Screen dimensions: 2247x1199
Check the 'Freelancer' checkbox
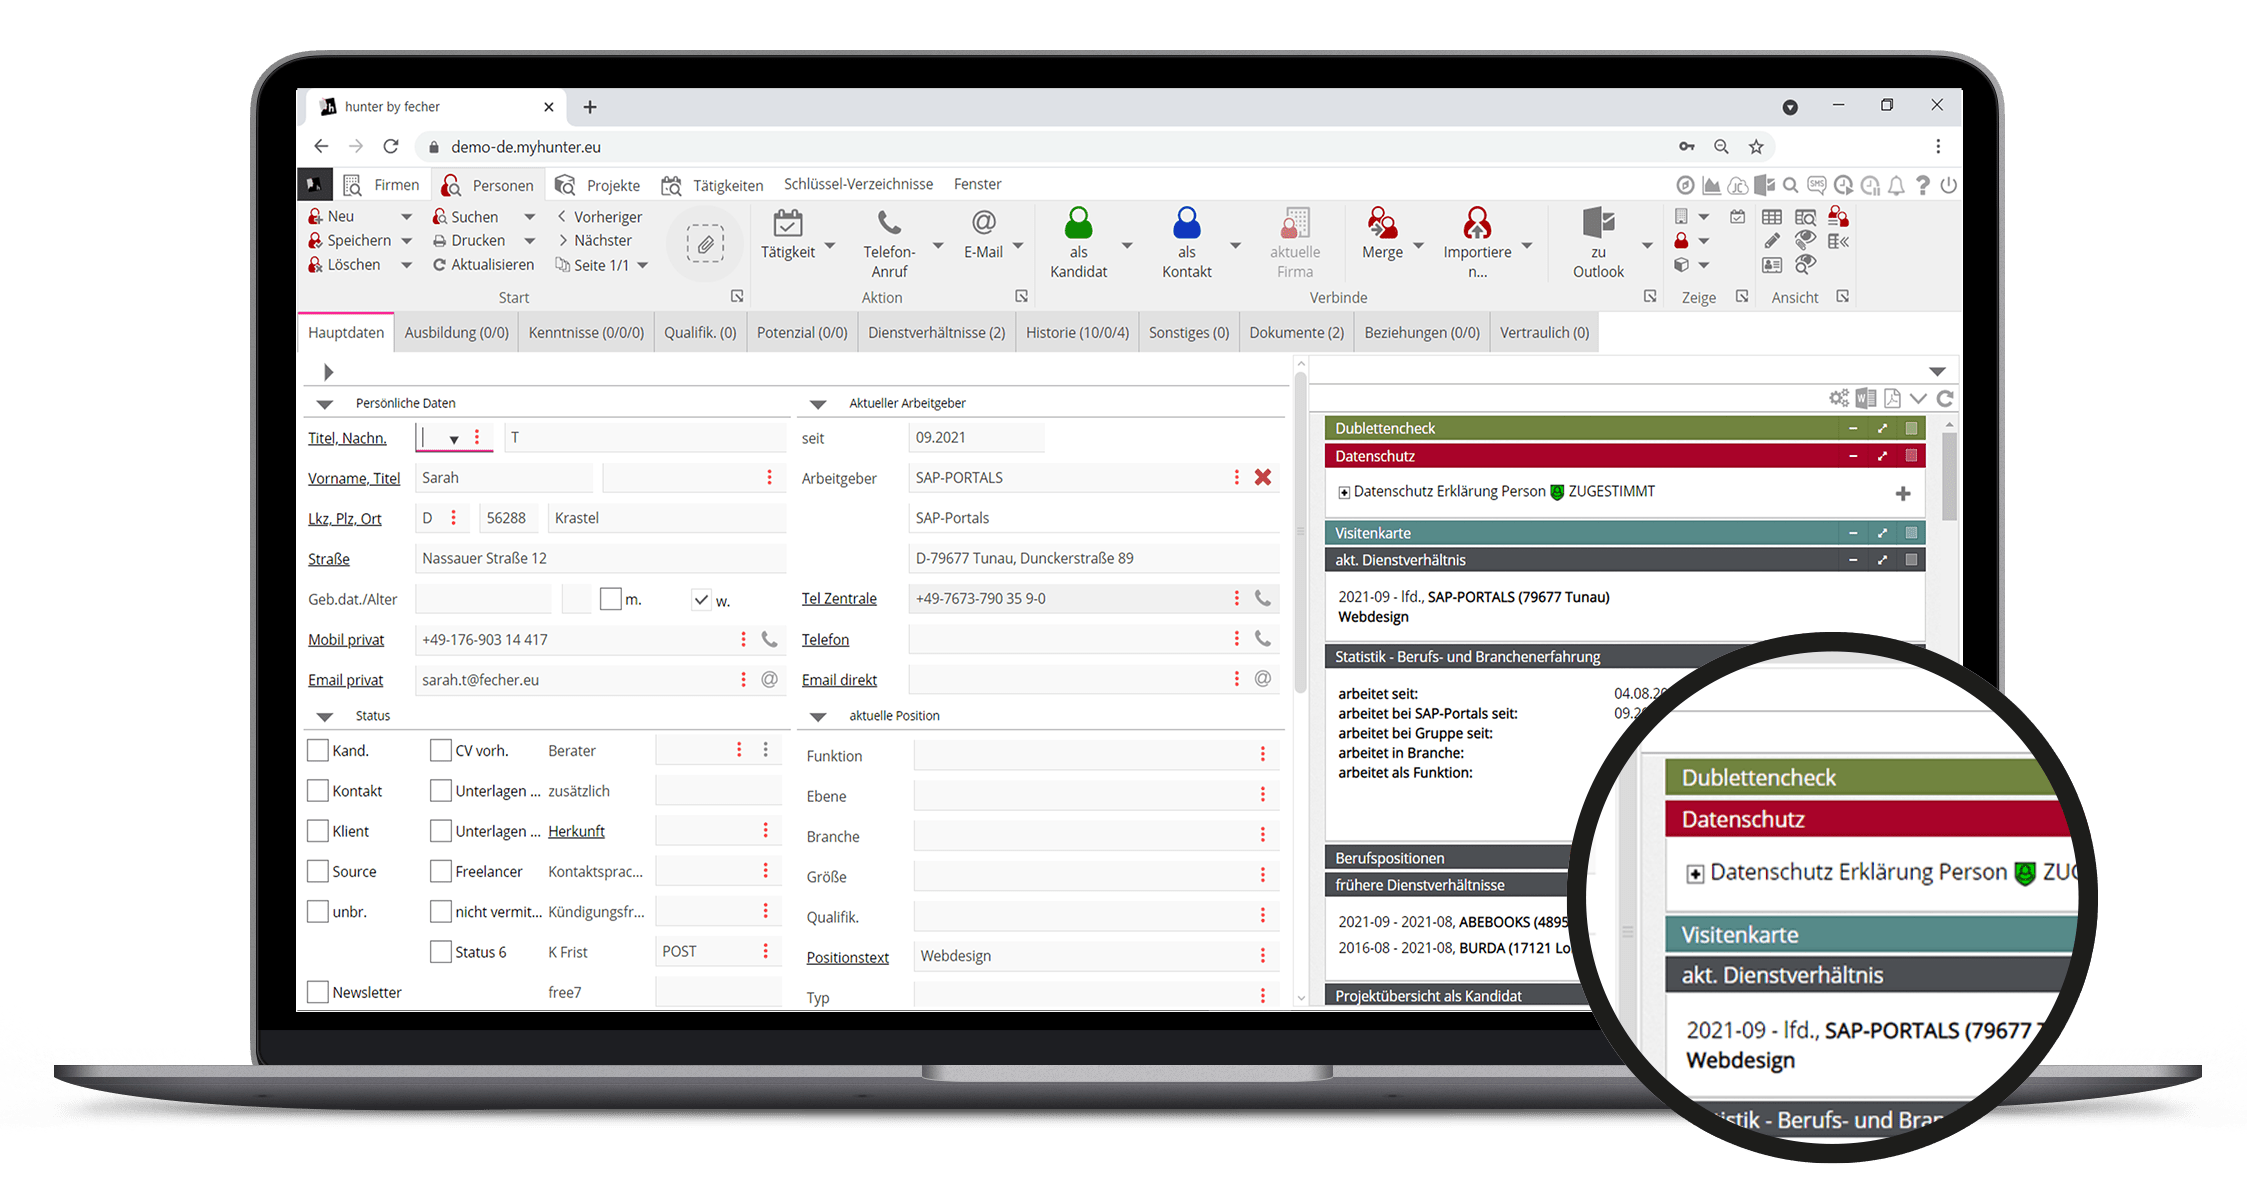[x=440, y=870]
